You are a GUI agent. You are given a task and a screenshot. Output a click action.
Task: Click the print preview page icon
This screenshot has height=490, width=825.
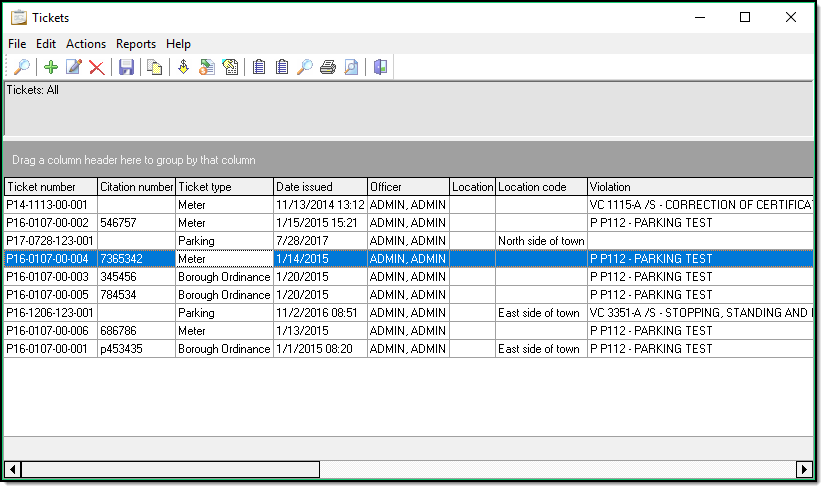click(350, 67)
